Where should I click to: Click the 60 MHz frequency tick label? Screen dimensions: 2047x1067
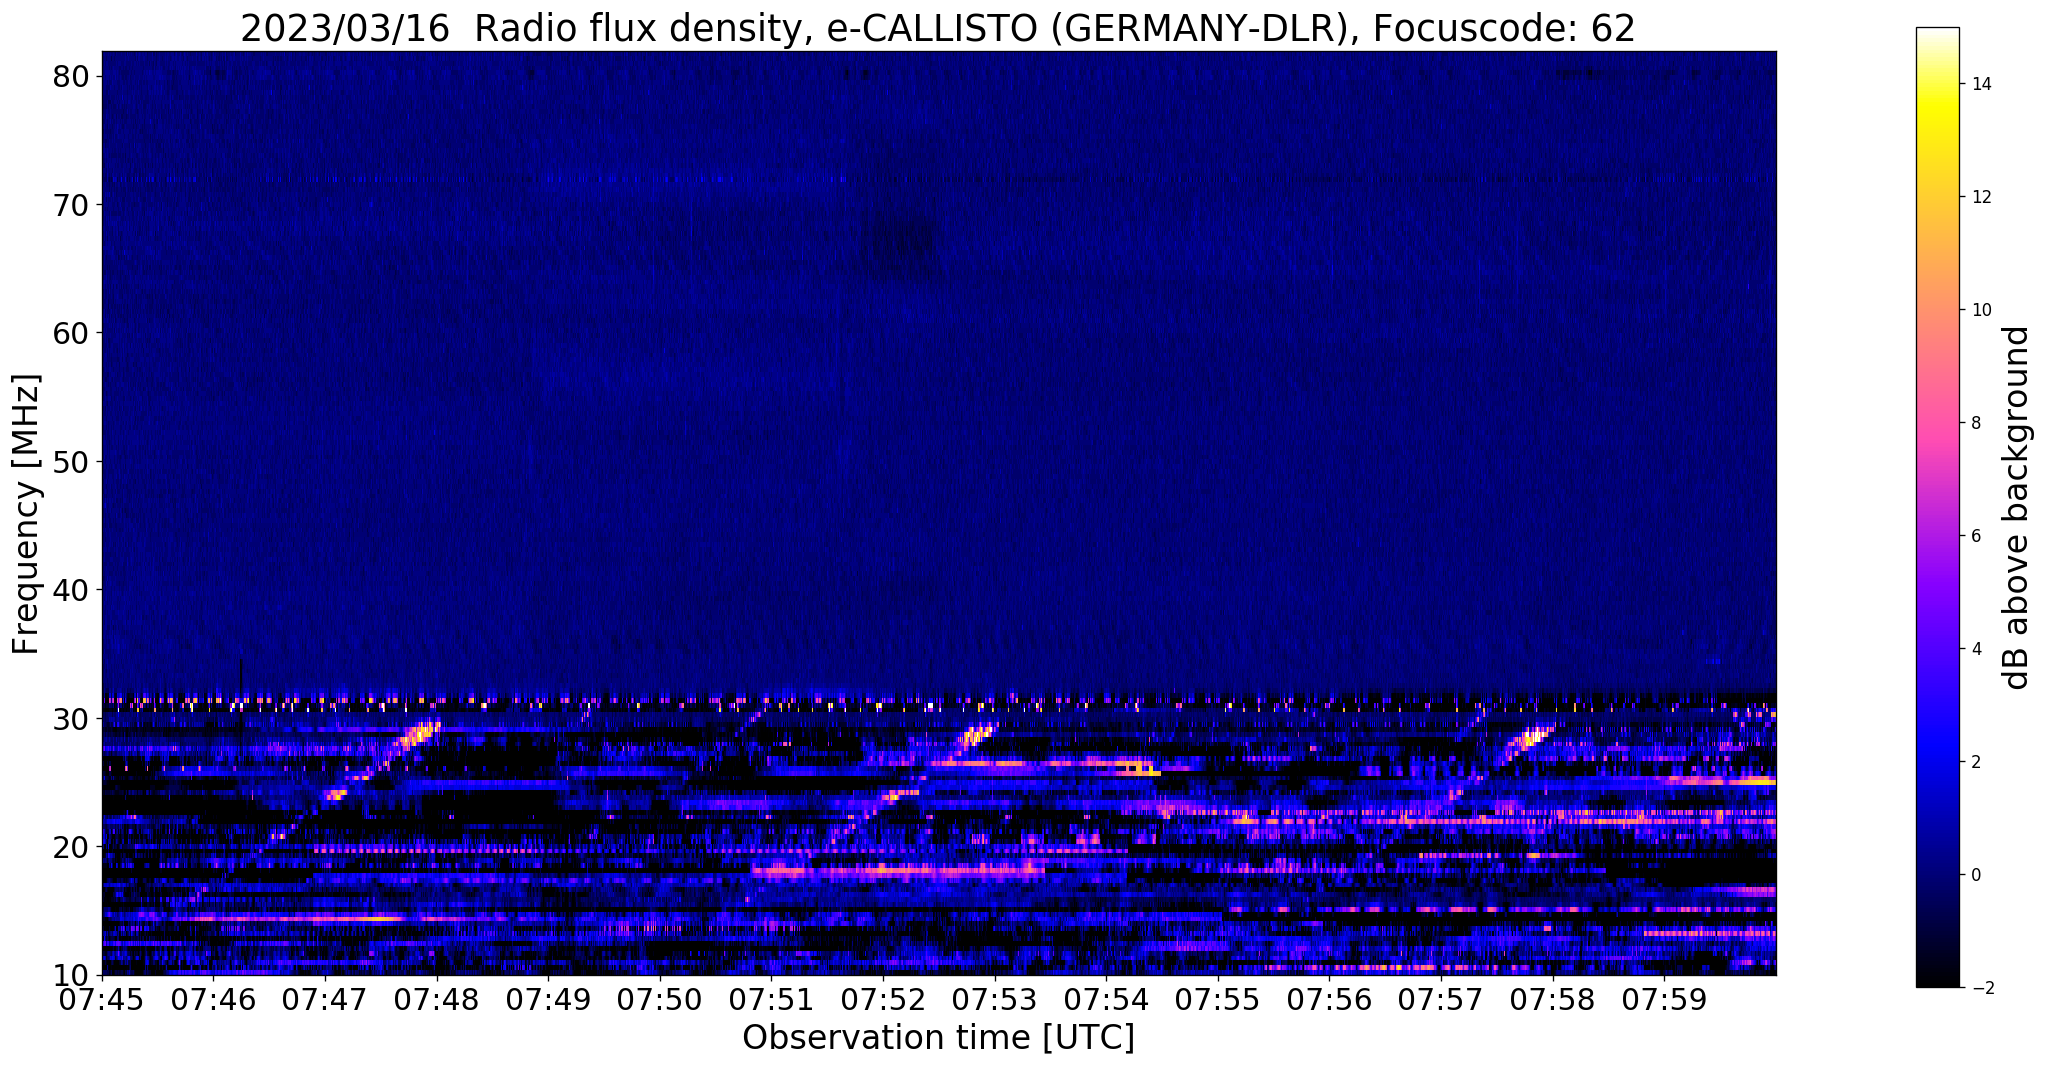click(x=72, y=333)
